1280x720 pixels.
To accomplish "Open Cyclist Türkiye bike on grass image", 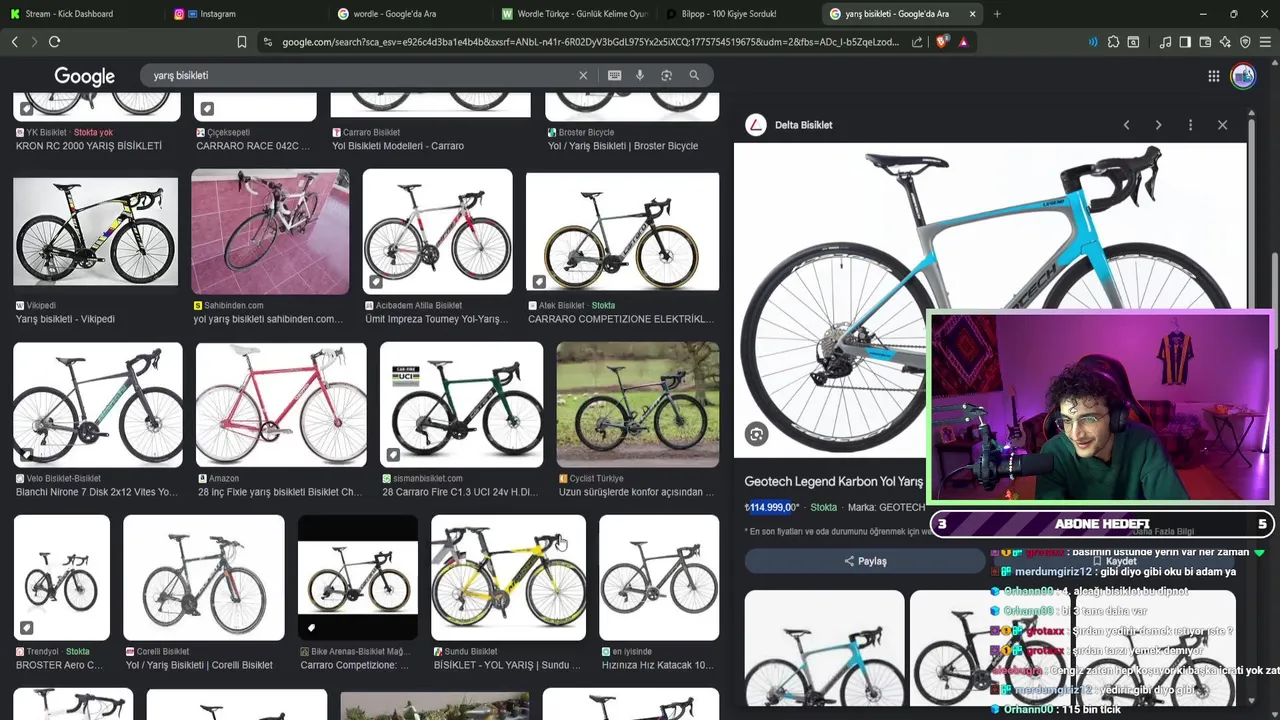I will [637, 404].
